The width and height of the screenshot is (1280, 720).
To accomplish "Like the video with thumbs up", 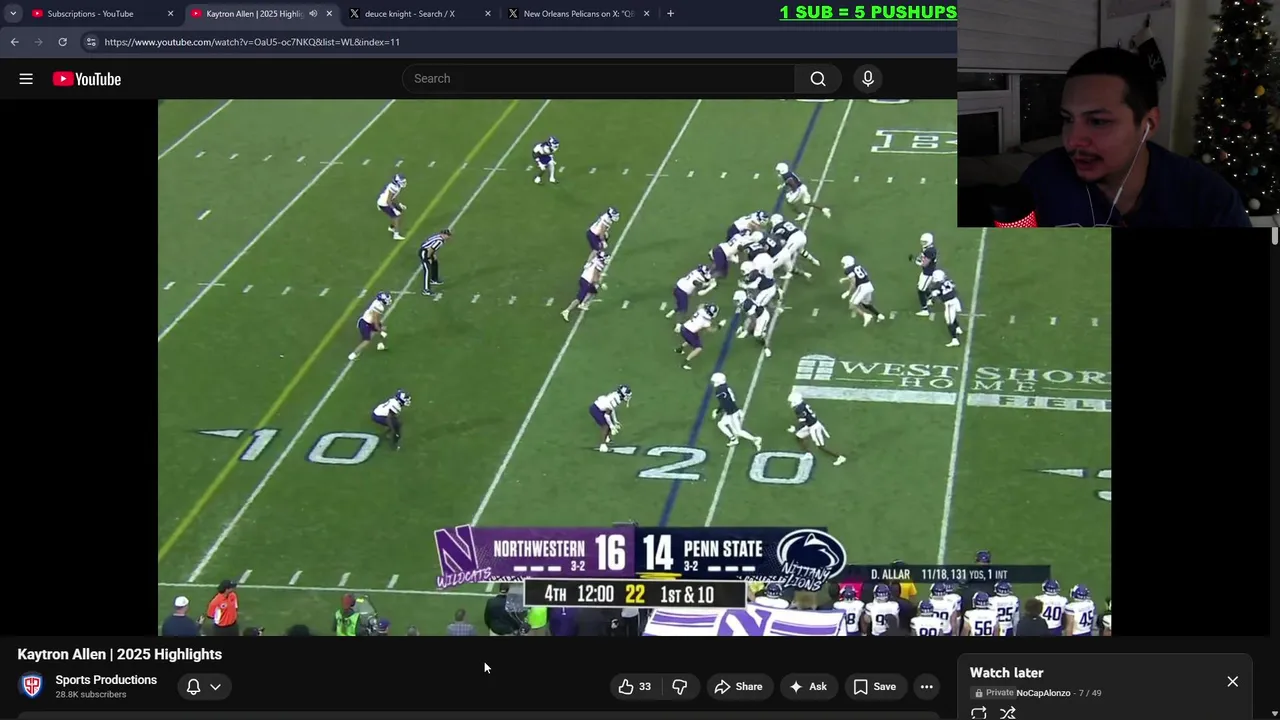I will tap(634, 687).
